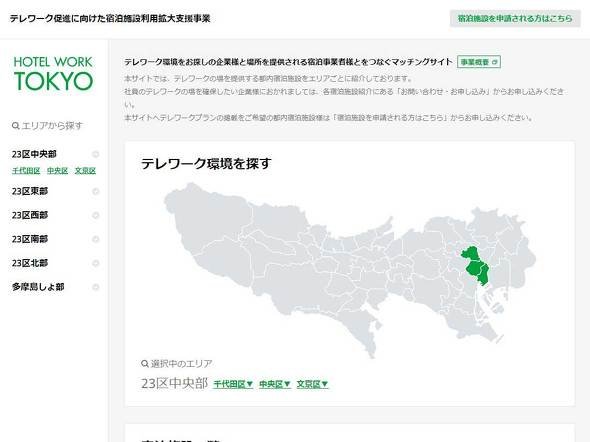This screenshot has width=590, height=442.
Task: Open the 文京区 link in sidebar
Action: [85, 171]
